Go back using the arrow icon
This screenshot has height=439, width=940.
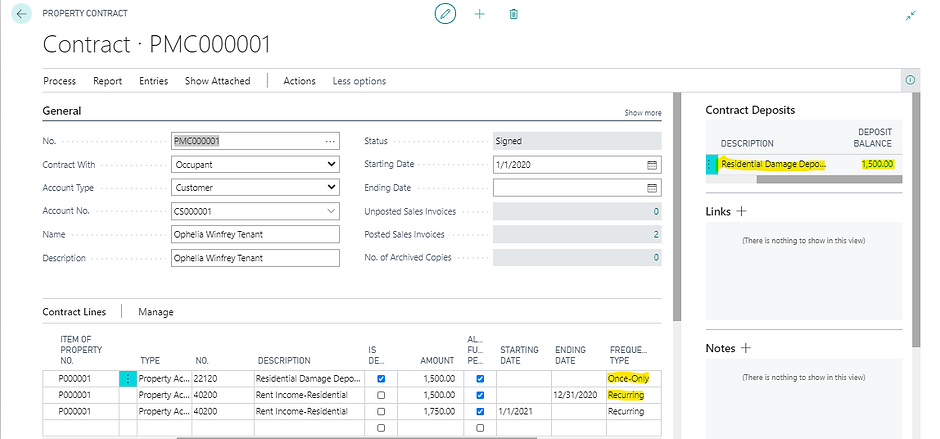pyautogui.click(x=22, y=14)
